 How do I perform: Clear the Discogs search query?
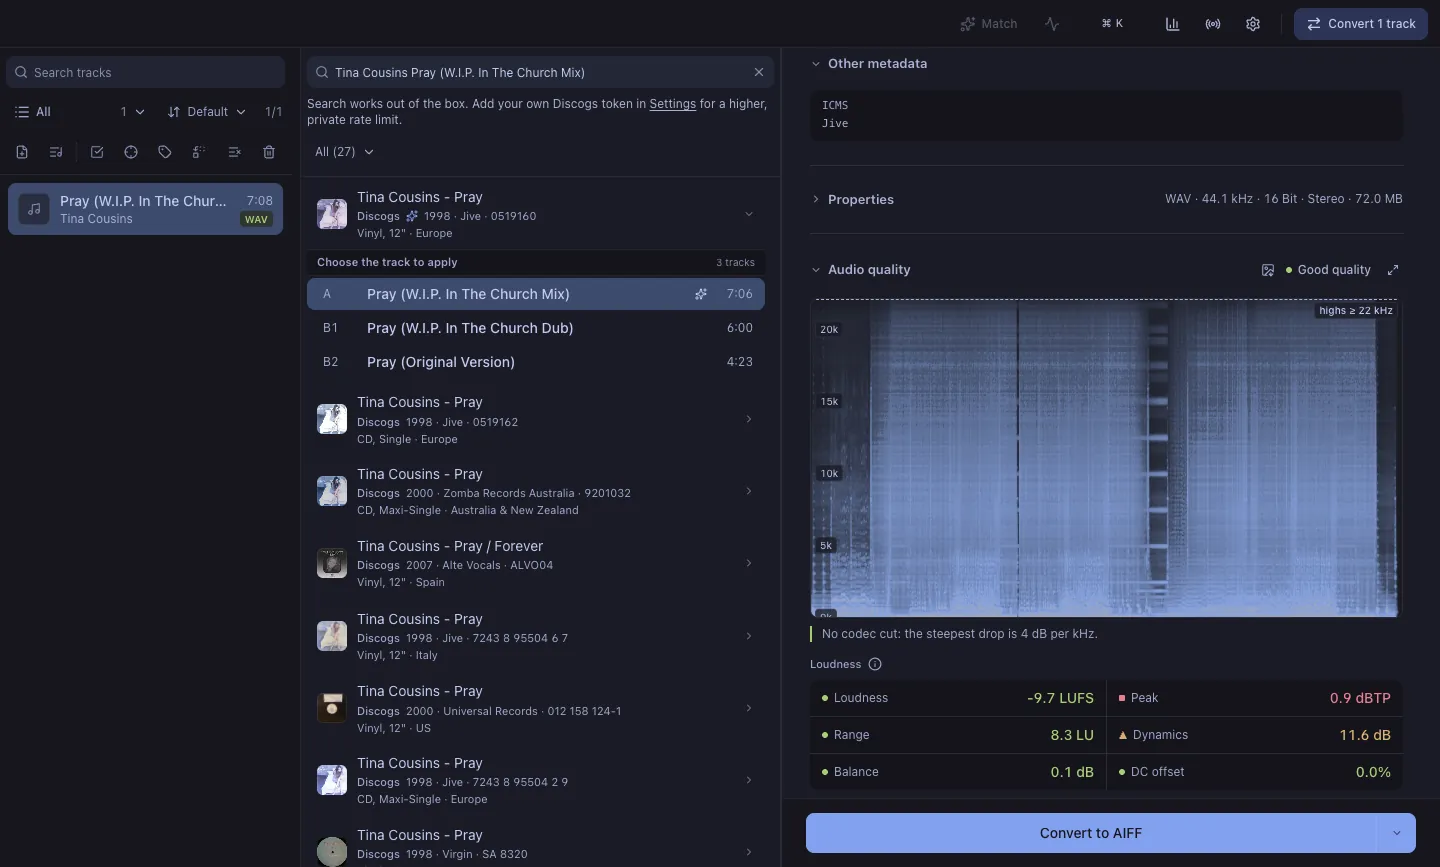759,72
